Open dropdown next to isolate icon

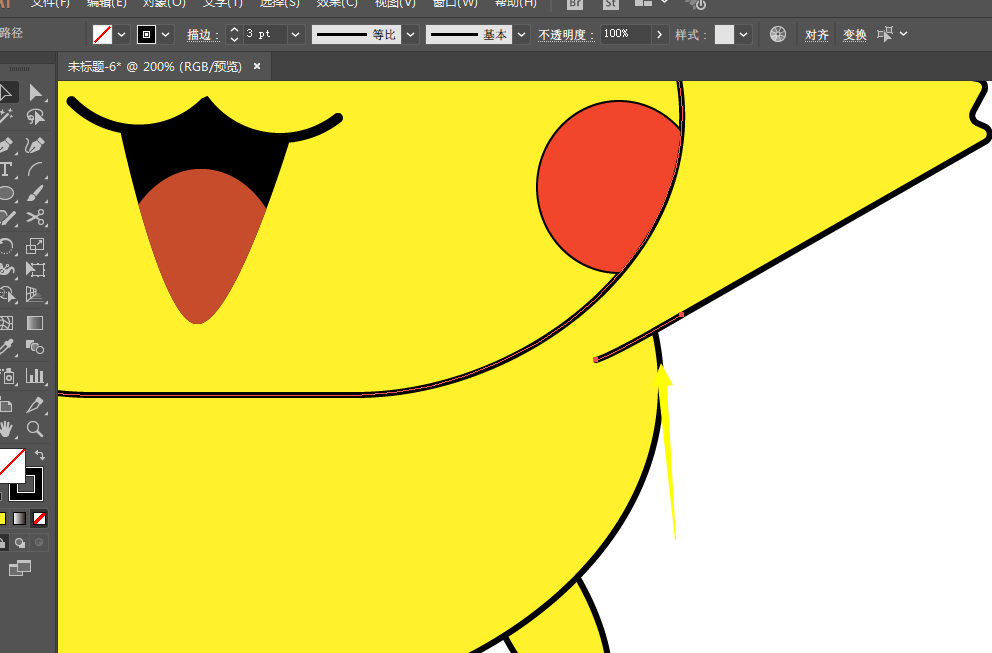(903, 34)
